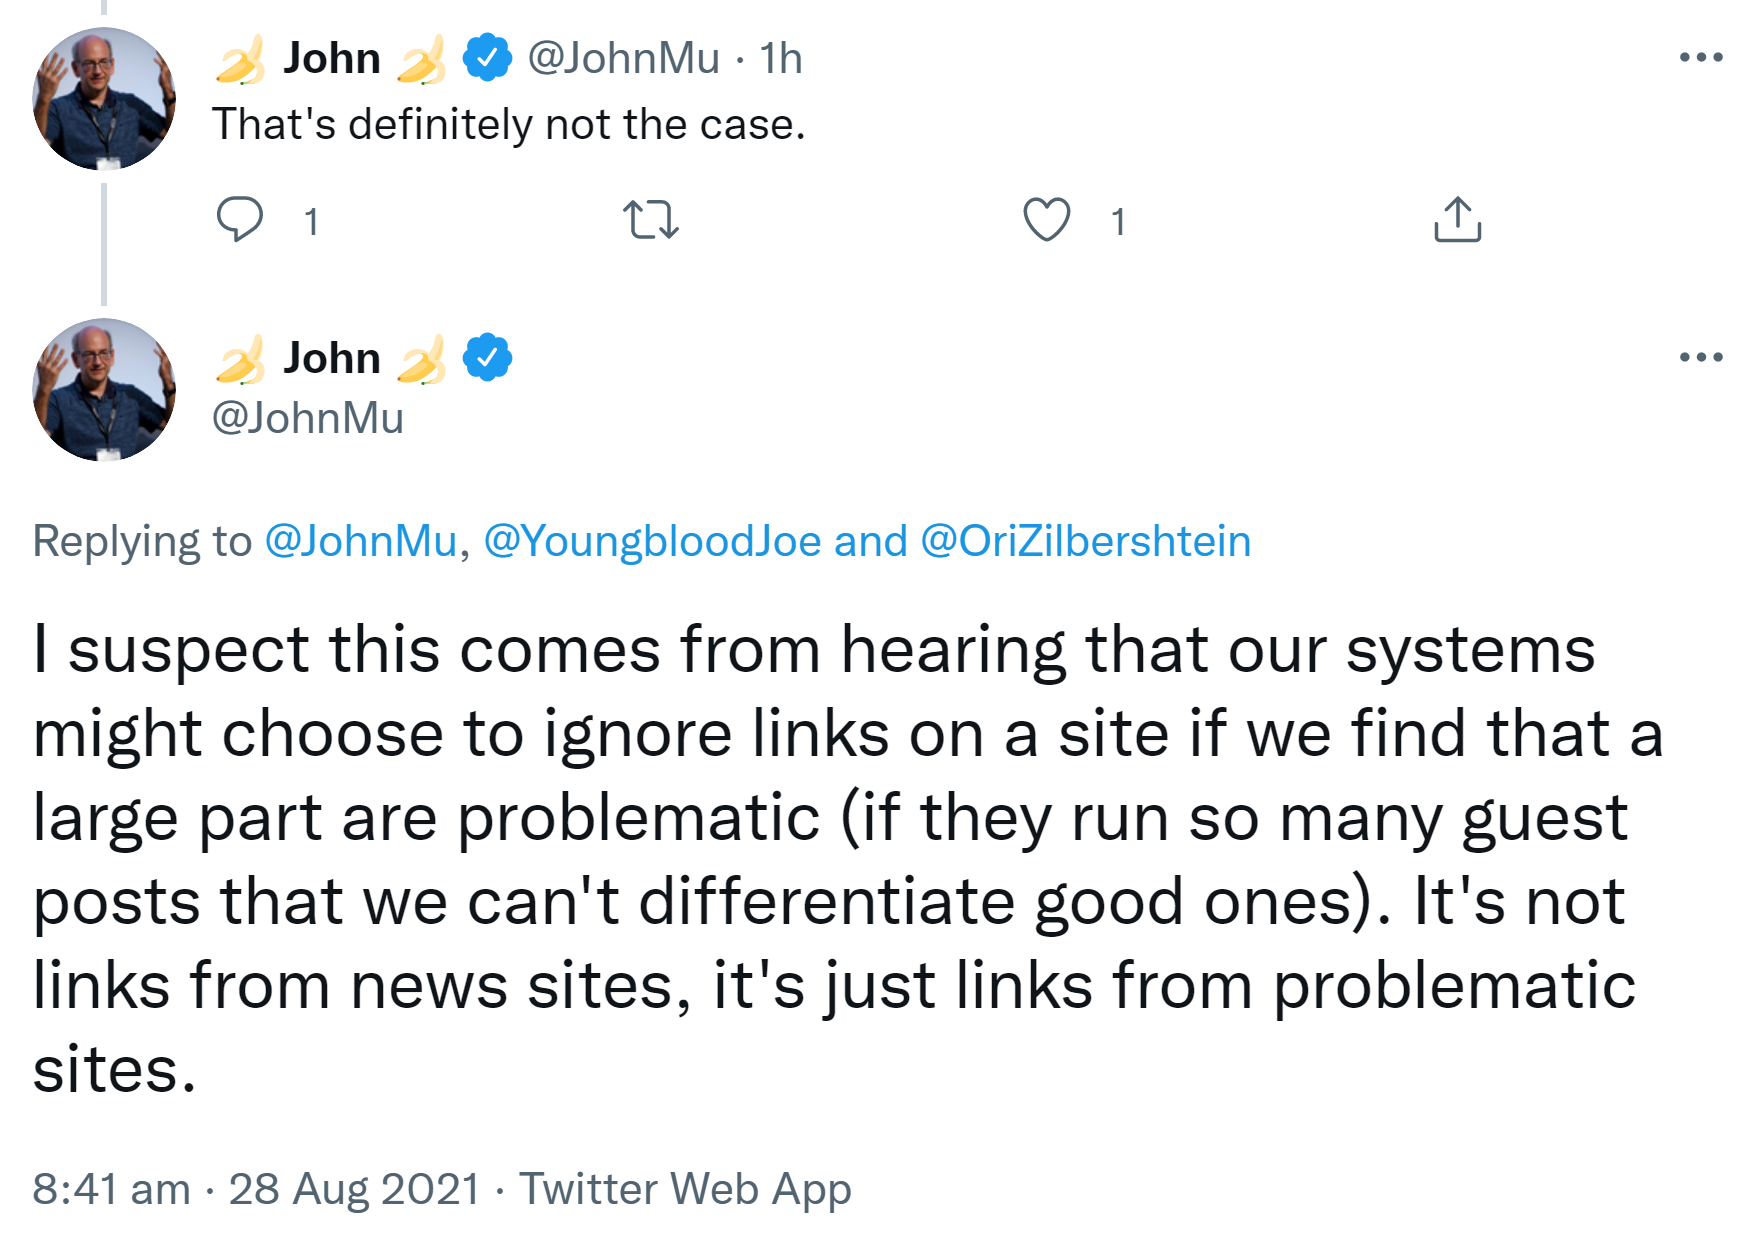Image resolution: width=1755 pixels, height=1256 pixels.
Task: Visit @YoungbloodJoe mention in Replying to line
Action: tap(652, 541)
